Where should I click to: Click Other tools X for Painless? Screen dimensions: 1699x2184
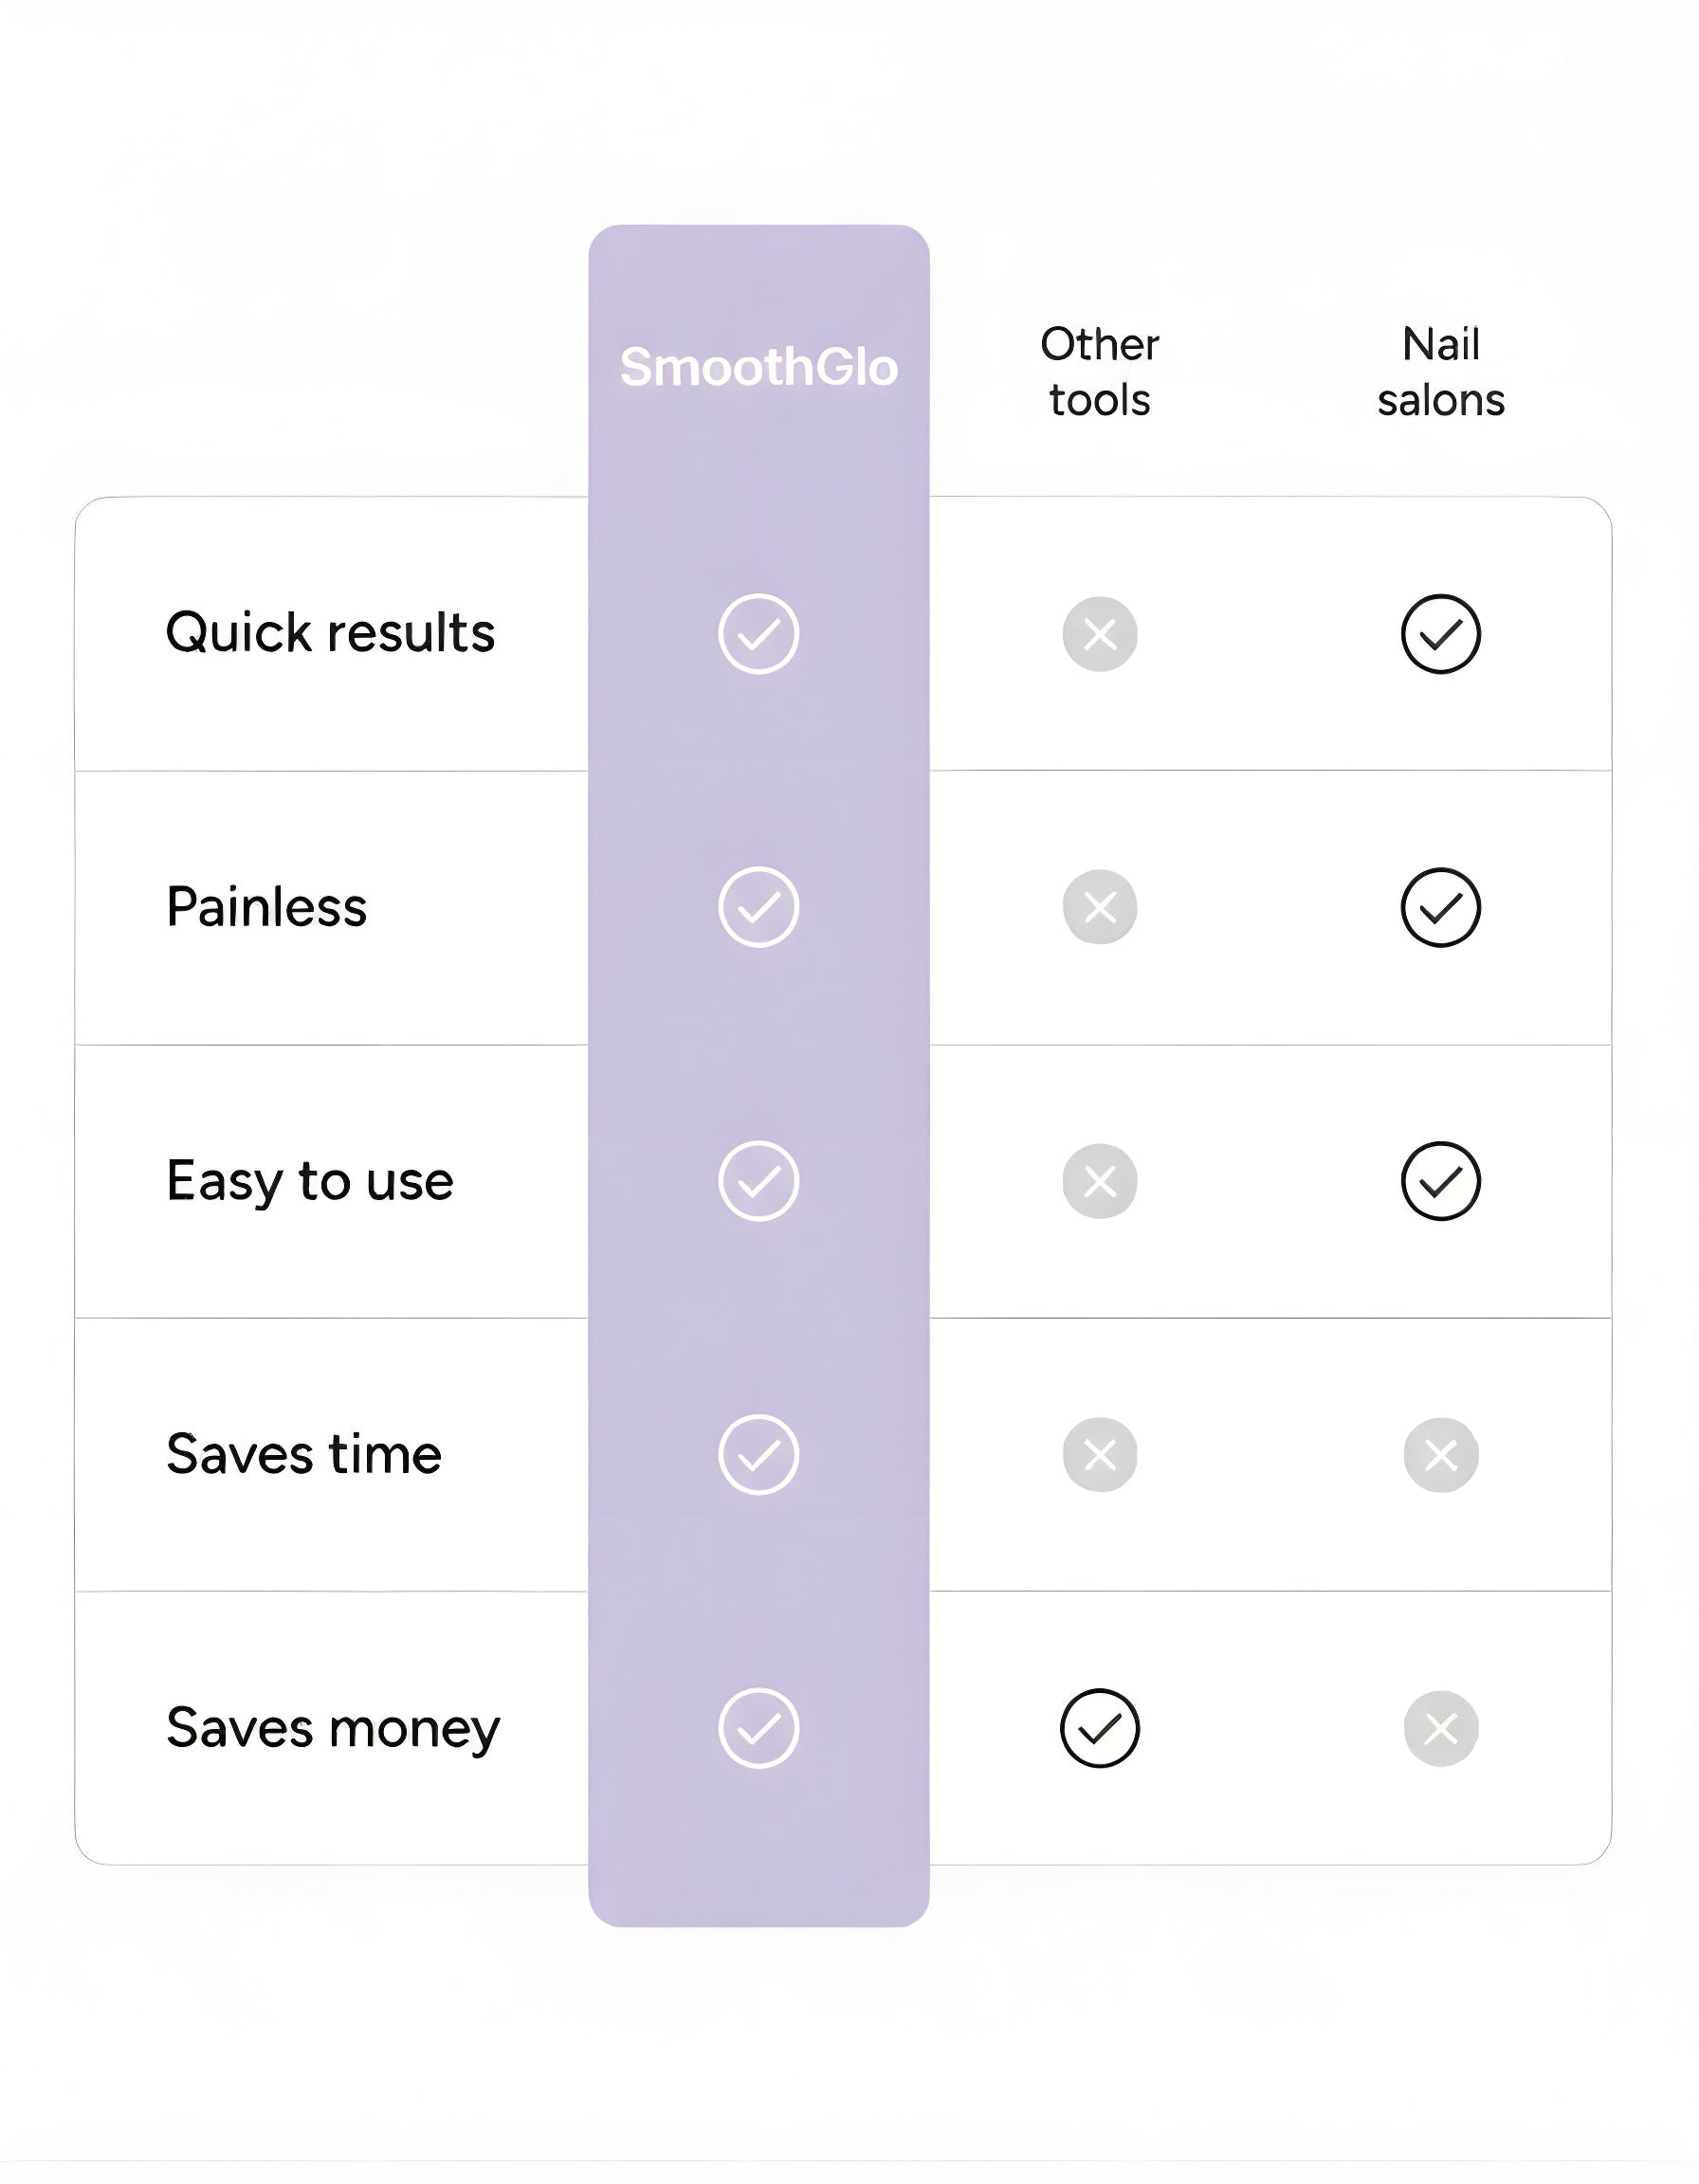coord(1100,907)
